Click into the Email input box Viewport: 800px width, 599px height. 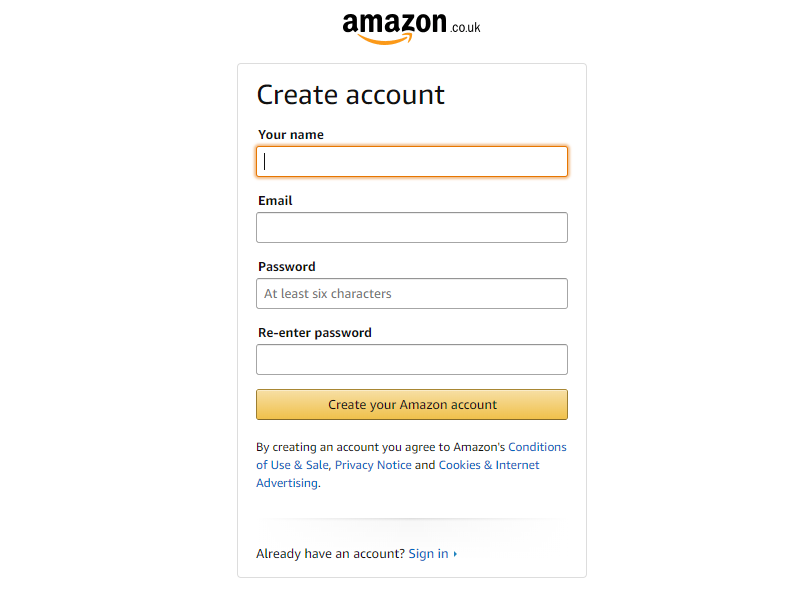412,228
